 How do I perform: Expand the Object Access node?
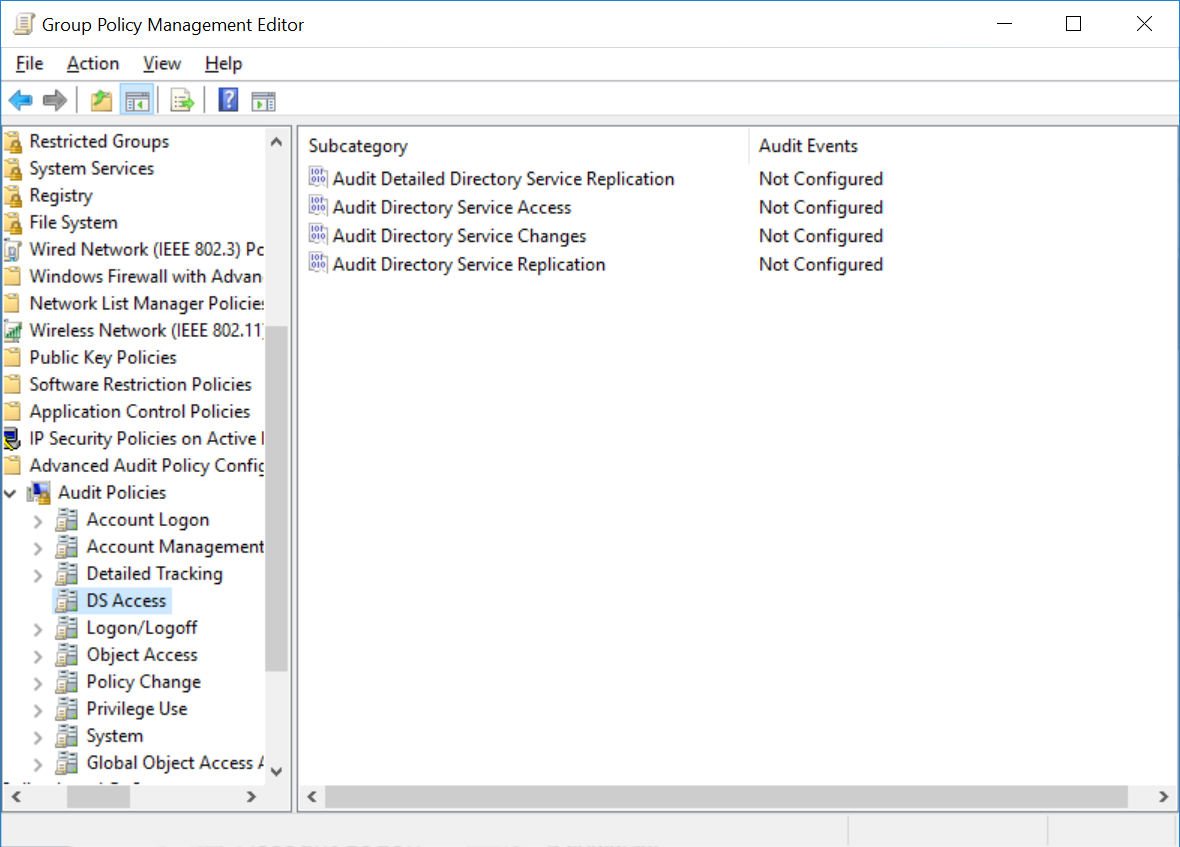point(38,656)
